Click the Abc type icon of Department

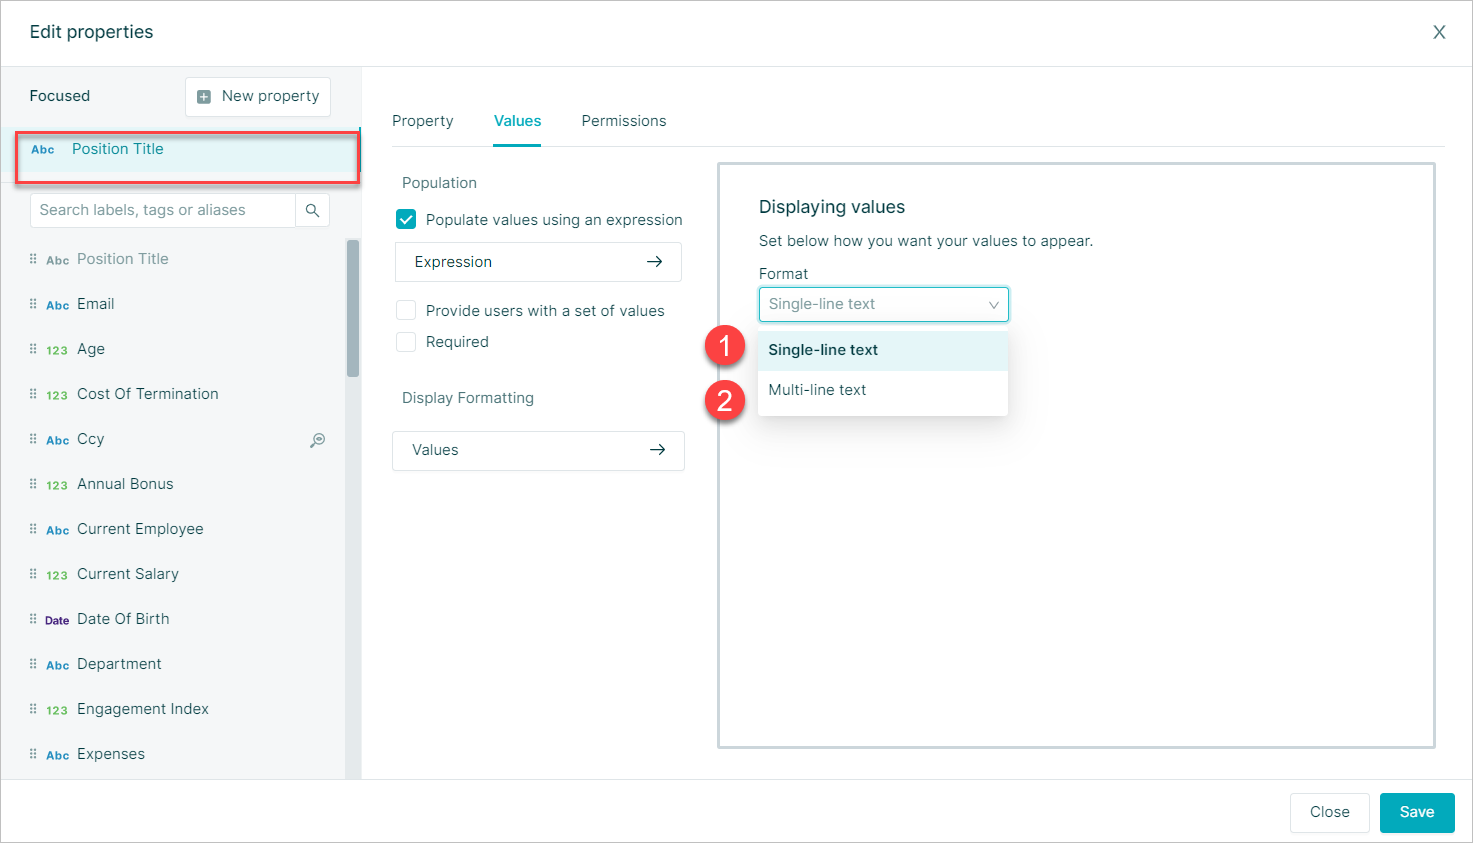pos(58,665)
